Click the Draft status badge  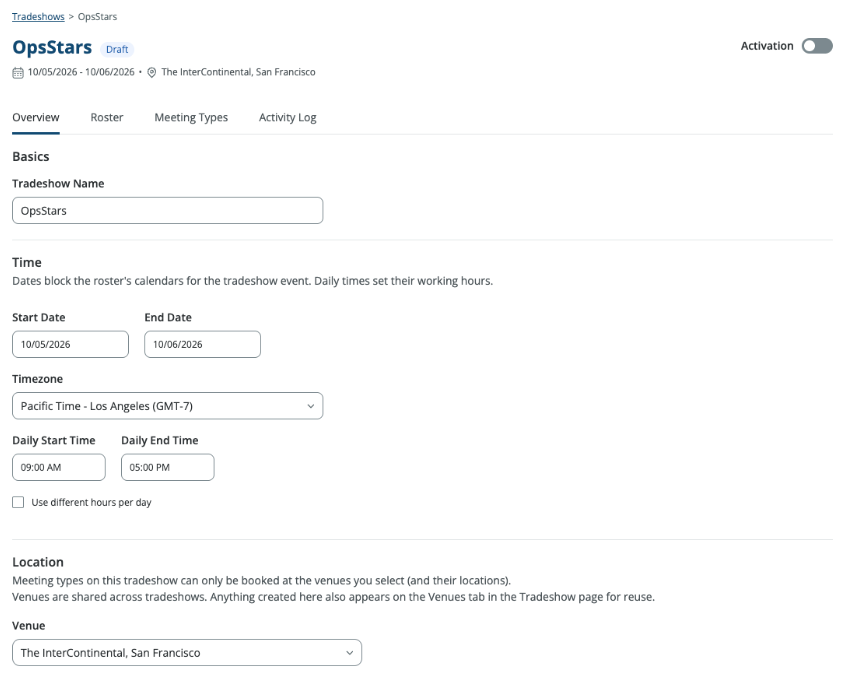tap(117, 50)
